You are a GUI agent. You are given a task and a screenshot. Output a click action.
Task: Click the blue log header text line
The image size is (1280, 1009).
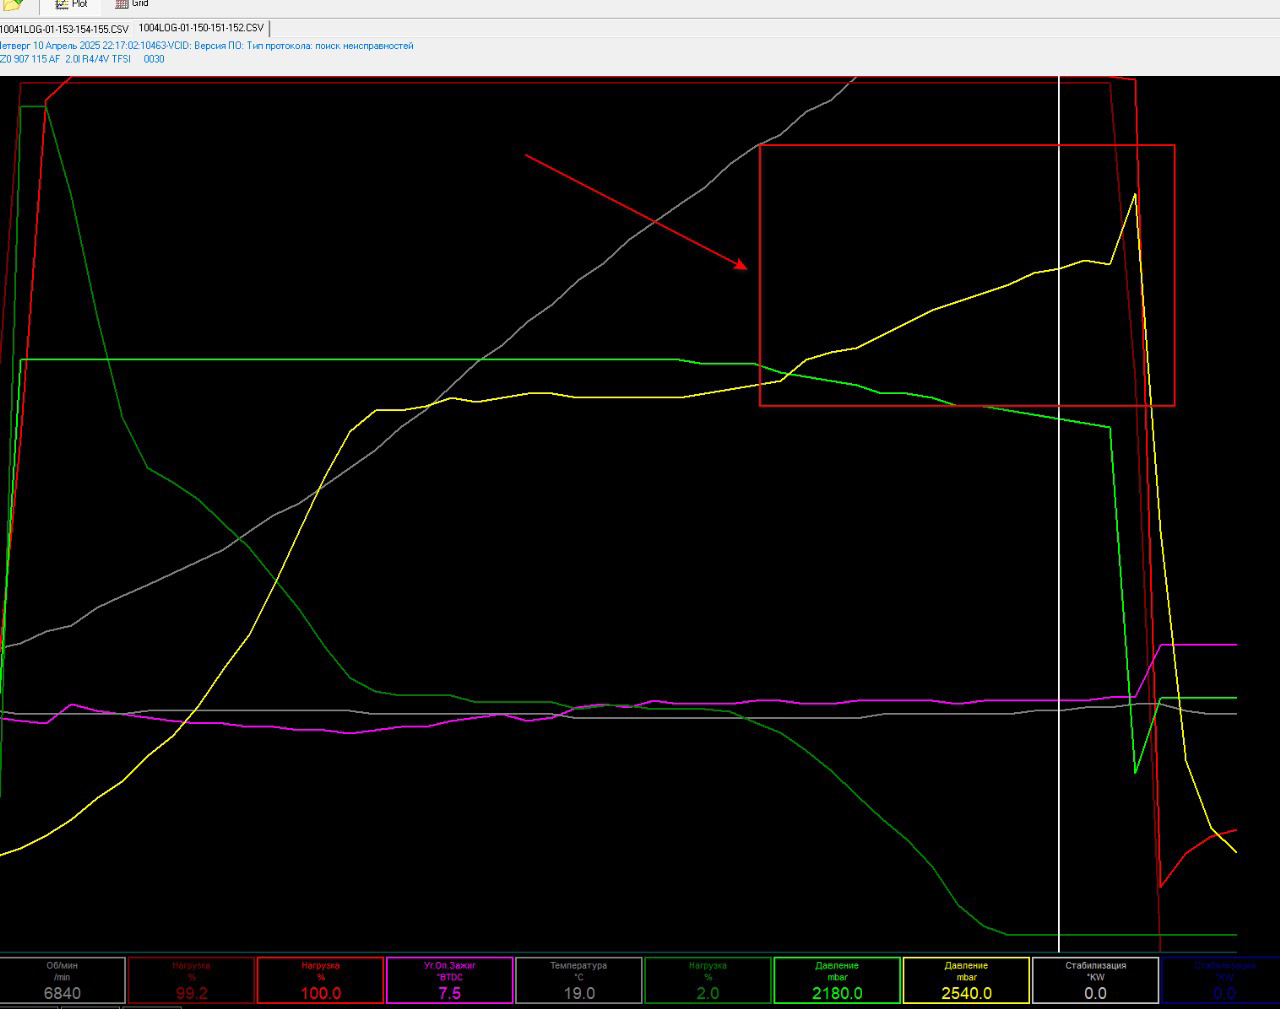pyautogui.click(x=206, y=46)
